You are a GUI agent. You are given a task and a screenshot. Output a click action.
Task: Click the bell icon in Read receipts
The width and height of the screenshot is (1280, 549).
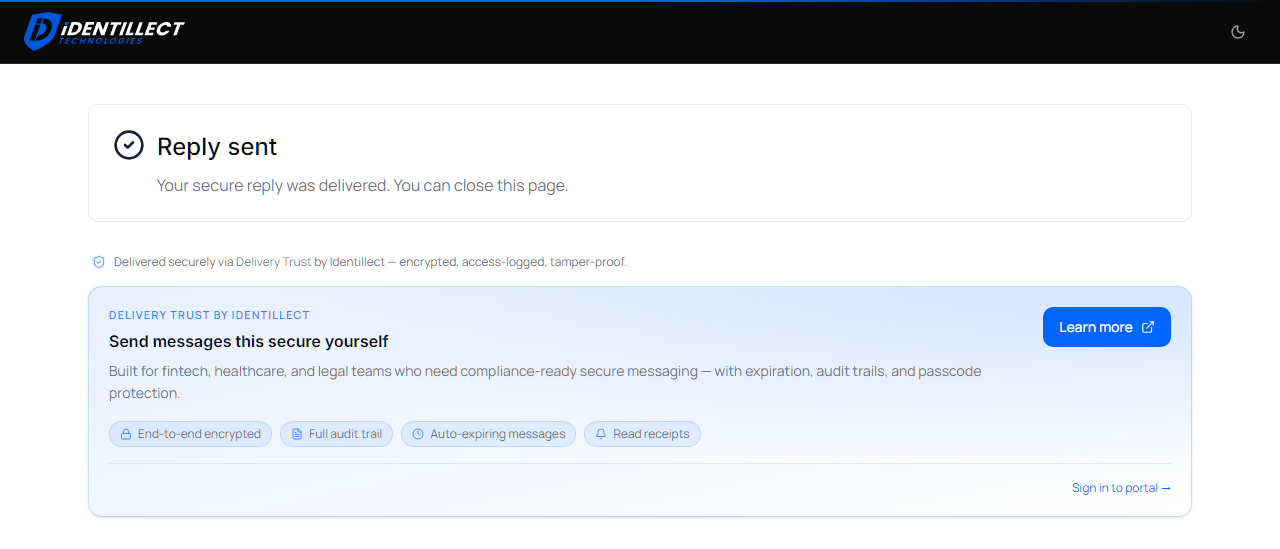(x=601, y=434)
